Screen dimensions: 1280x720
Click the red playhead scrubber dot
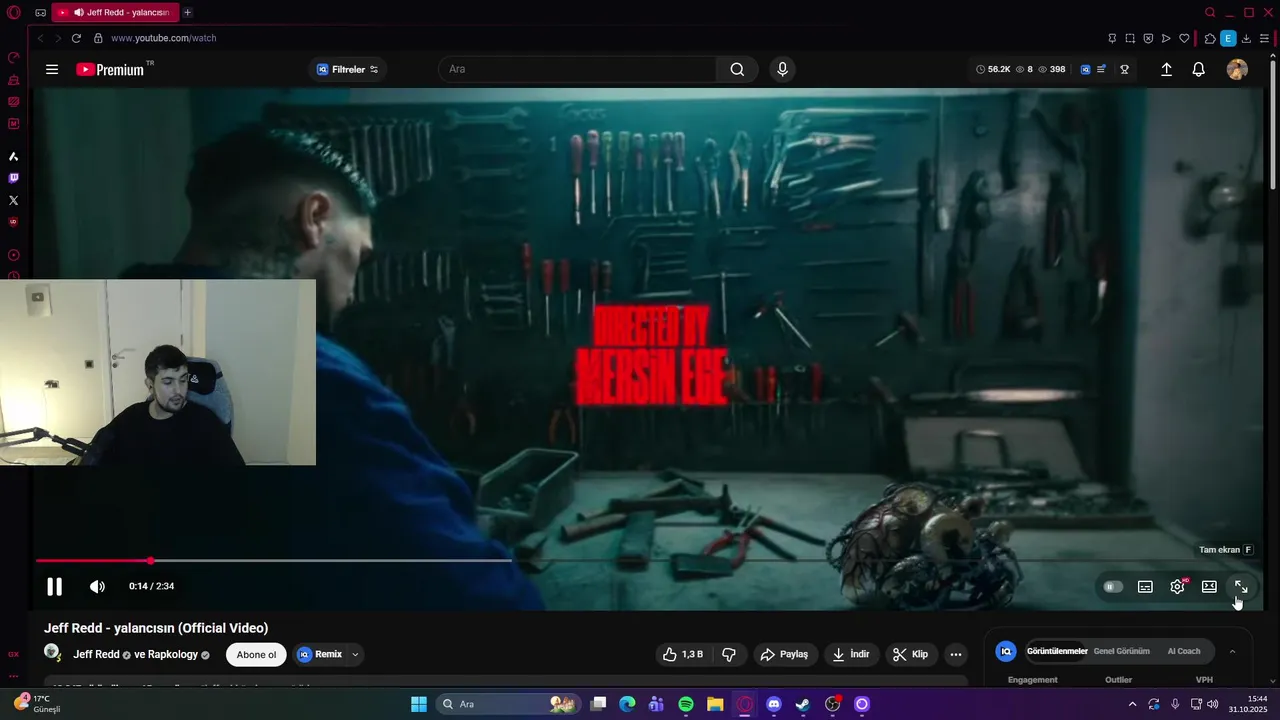[x=150, y=561]
